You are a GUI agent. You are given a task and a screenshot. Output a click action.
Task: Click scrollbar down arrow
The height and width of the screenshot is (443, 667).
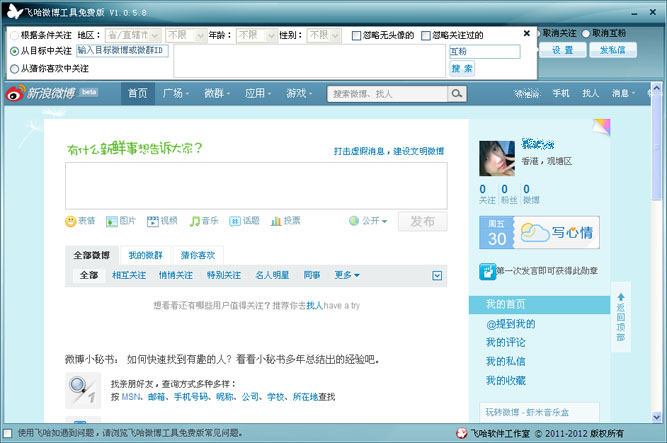point(656,417)
